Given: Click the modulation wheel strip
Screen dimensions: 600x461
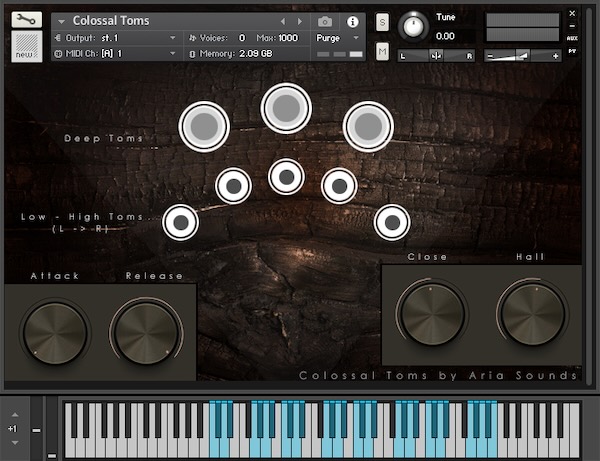Looking at the screenshot, I should [x=52, y=427].
